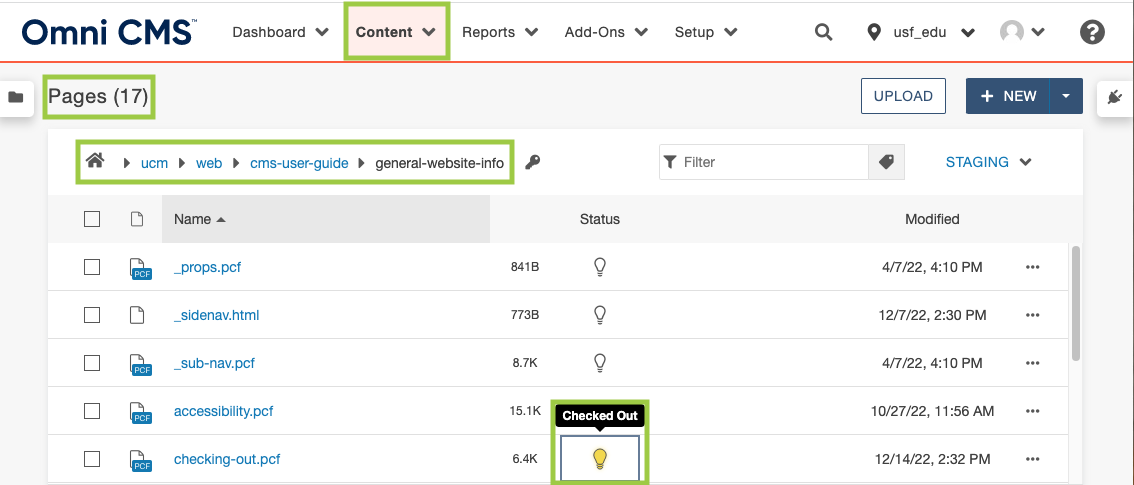Open the Content menu

pos(396,32)
